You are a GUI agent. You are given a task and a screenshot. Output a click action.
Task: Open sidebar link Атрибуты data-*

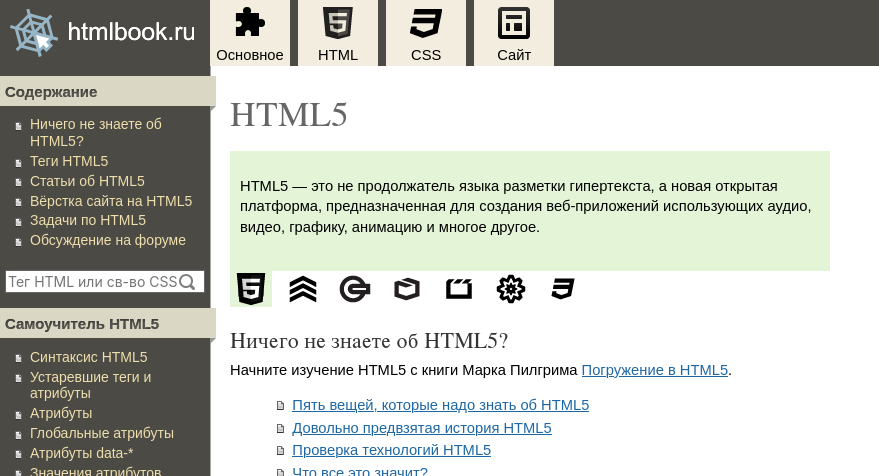tap(81, 453)
